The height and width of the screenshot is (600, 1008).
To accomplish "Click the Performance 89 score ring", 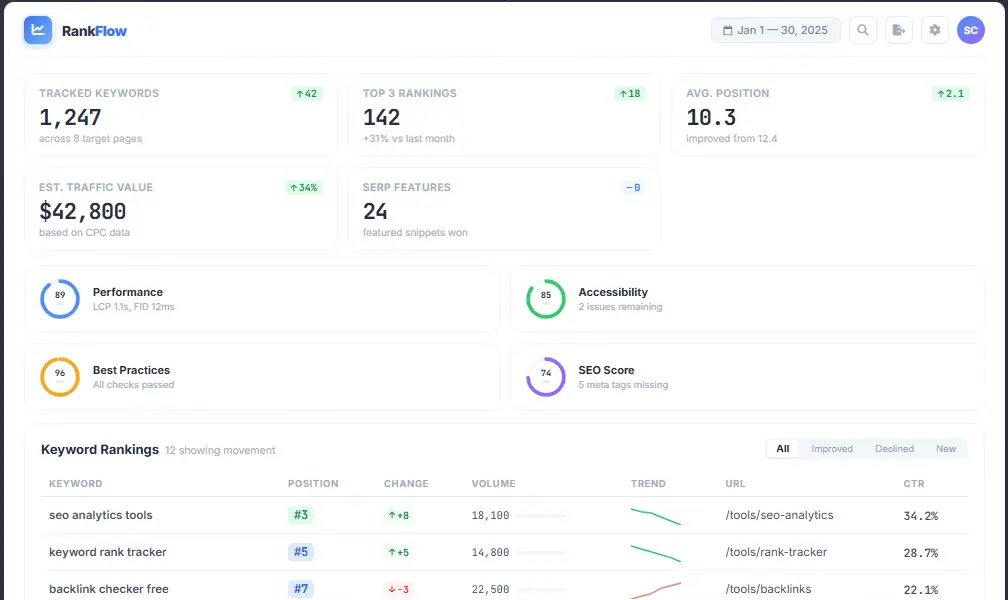I will click(60, 298).
